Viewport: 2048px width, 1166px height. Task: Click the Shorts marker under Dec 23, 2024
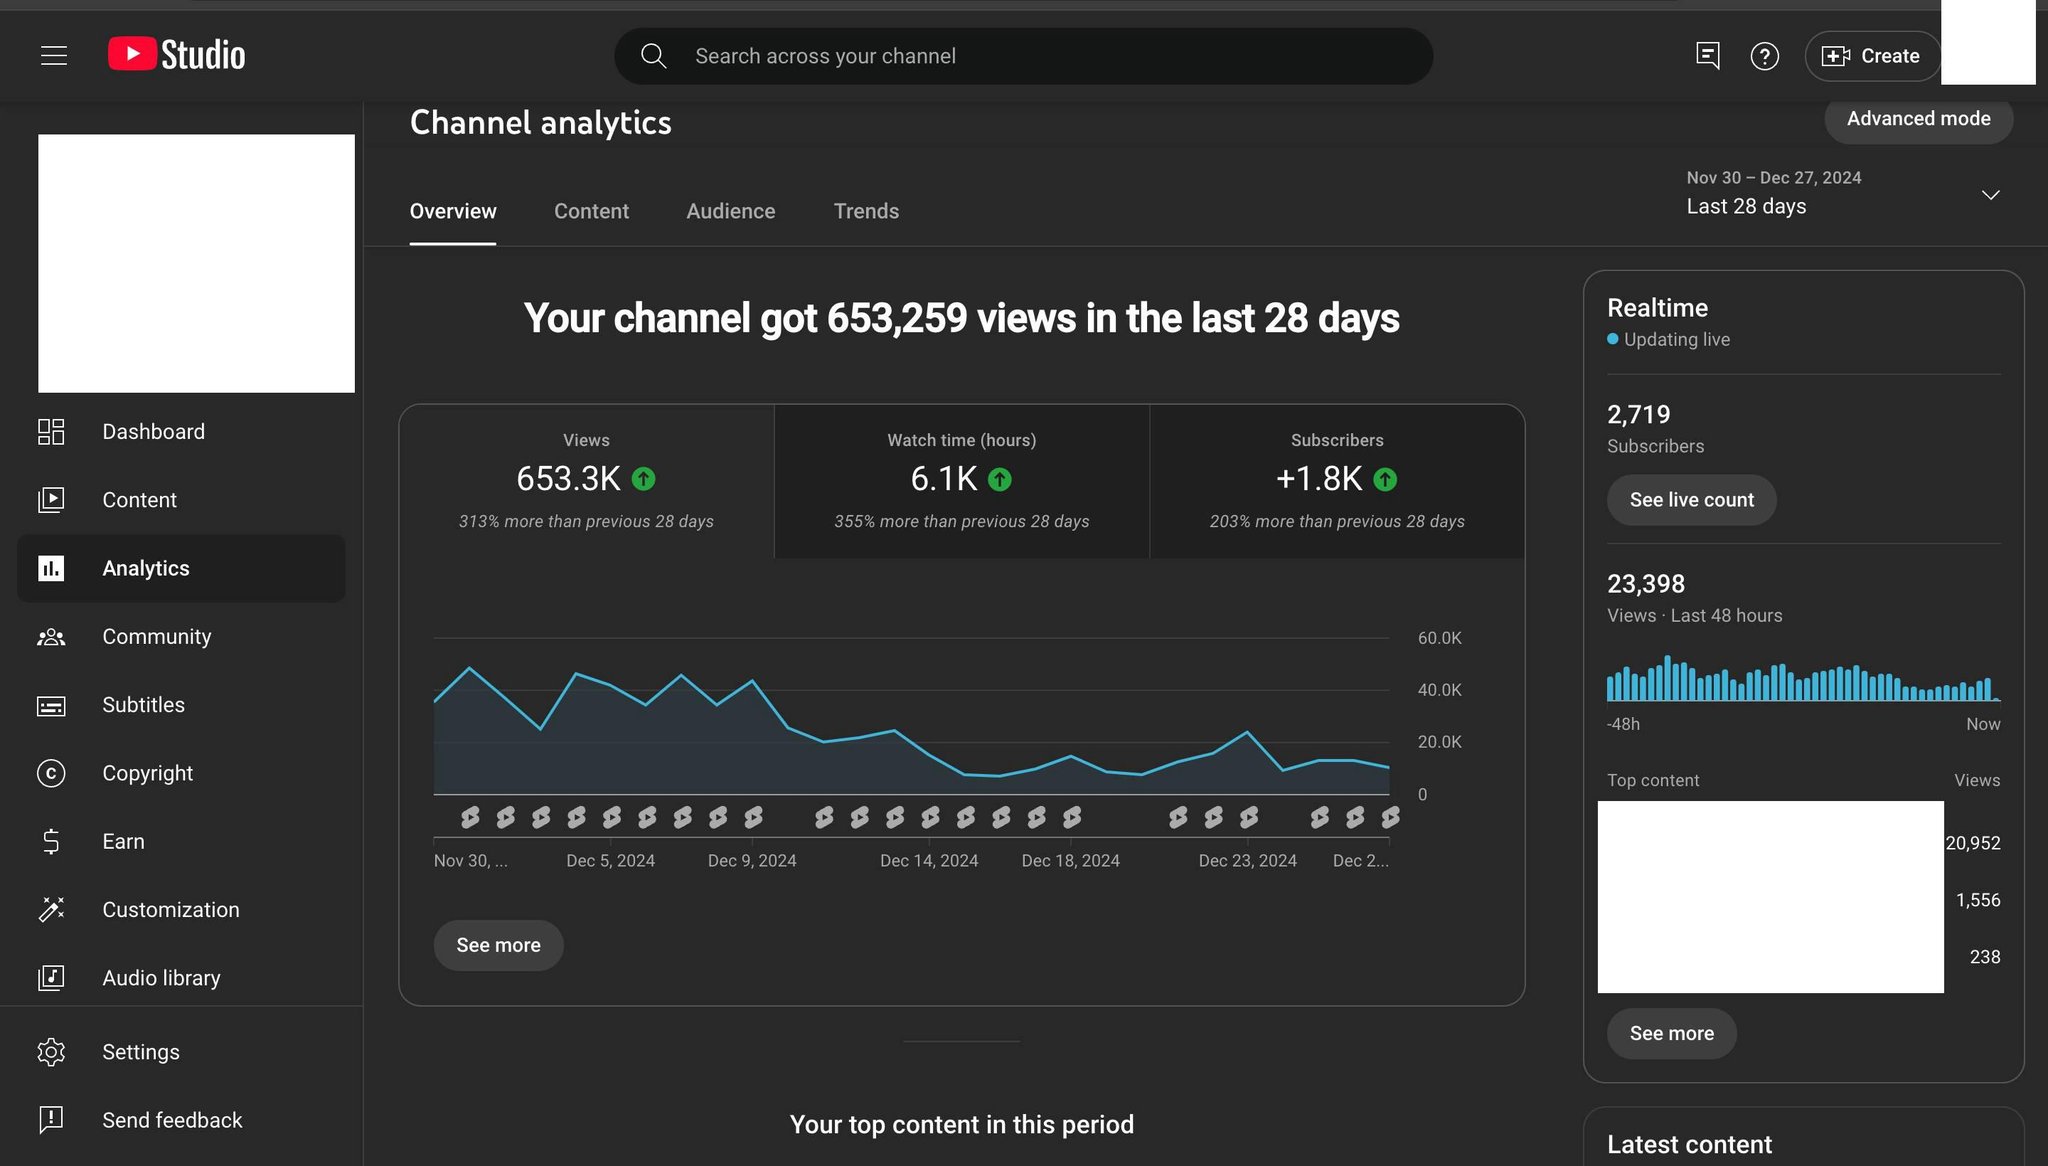coord(1249,817)
